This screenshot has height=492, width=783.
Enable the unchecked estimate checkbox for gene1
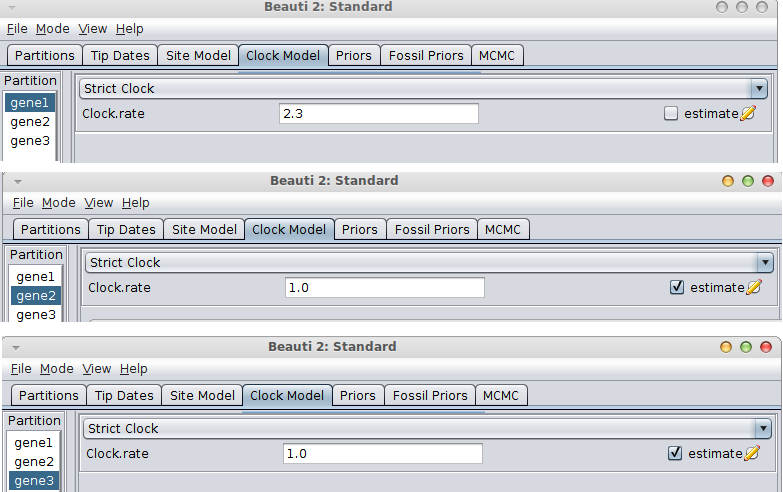click(671, 113)
